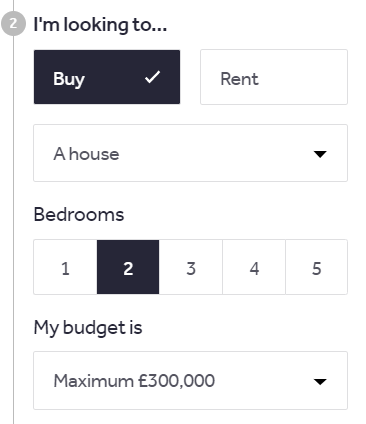This screenshot has width=366, height=424.
Task: Click the Buy label text
Action: (x=69, y=80)
